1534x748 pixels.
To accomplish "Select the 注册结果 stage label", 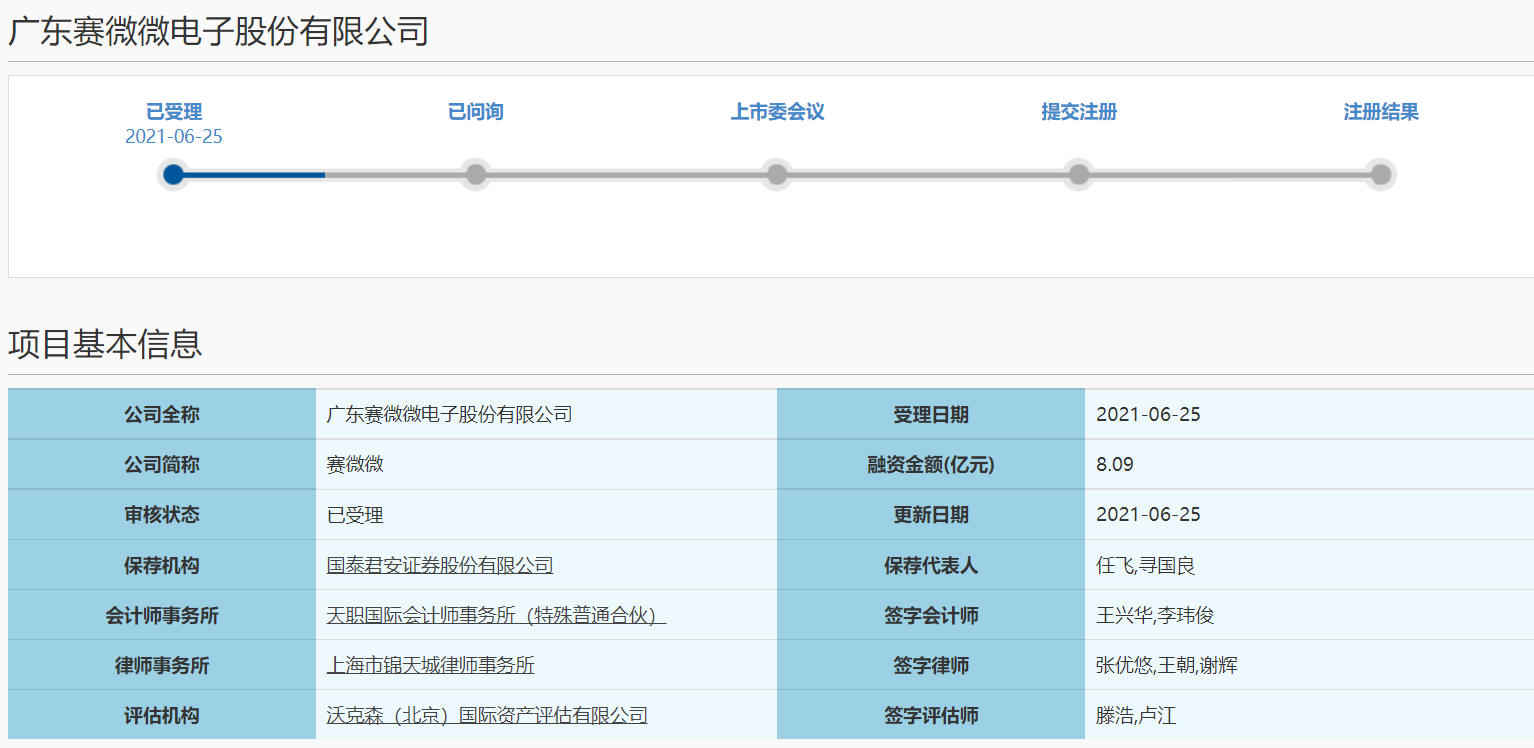I will coord(1381,112).
